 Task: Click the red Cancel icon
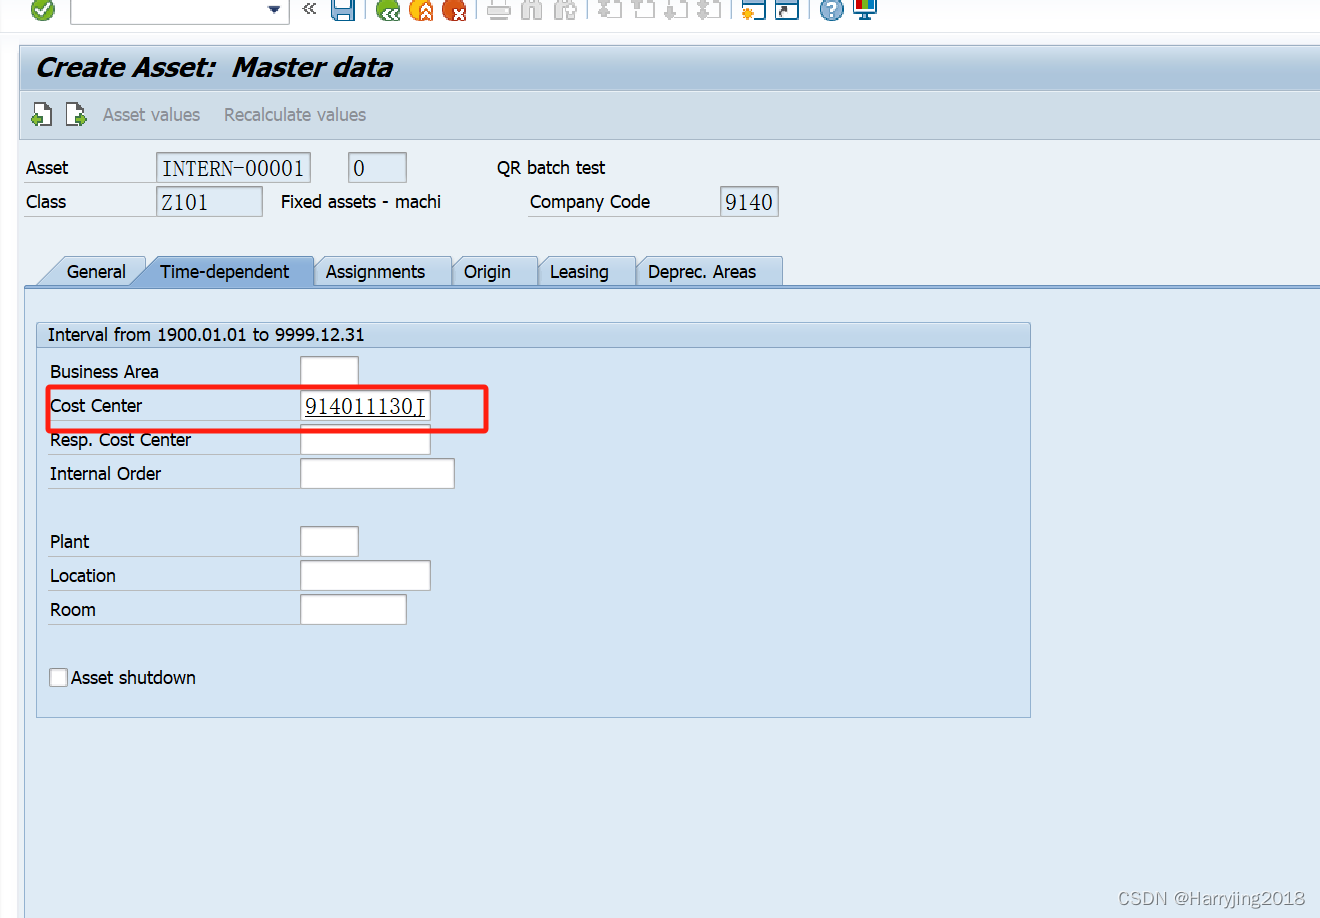click(454, 10)
